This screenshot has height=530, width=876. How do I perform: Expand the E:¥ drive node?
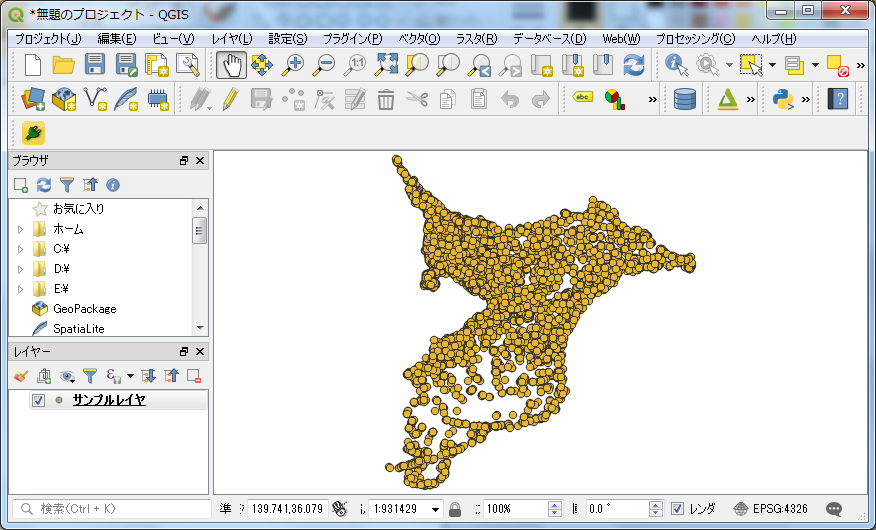pyautogui.click(x=20, y=289)
